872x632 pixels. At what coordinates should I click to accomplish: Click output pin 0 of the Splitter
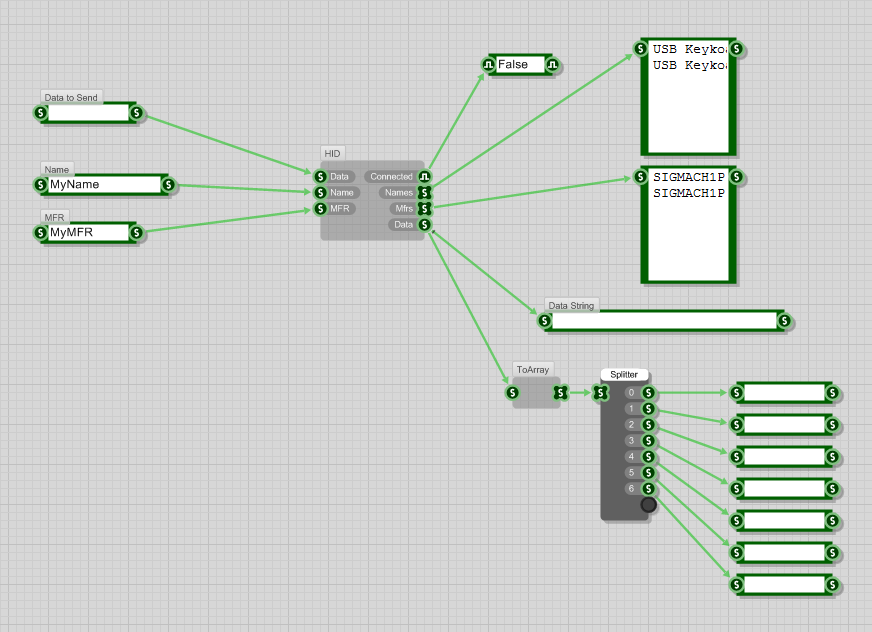[x=648, y=394]
